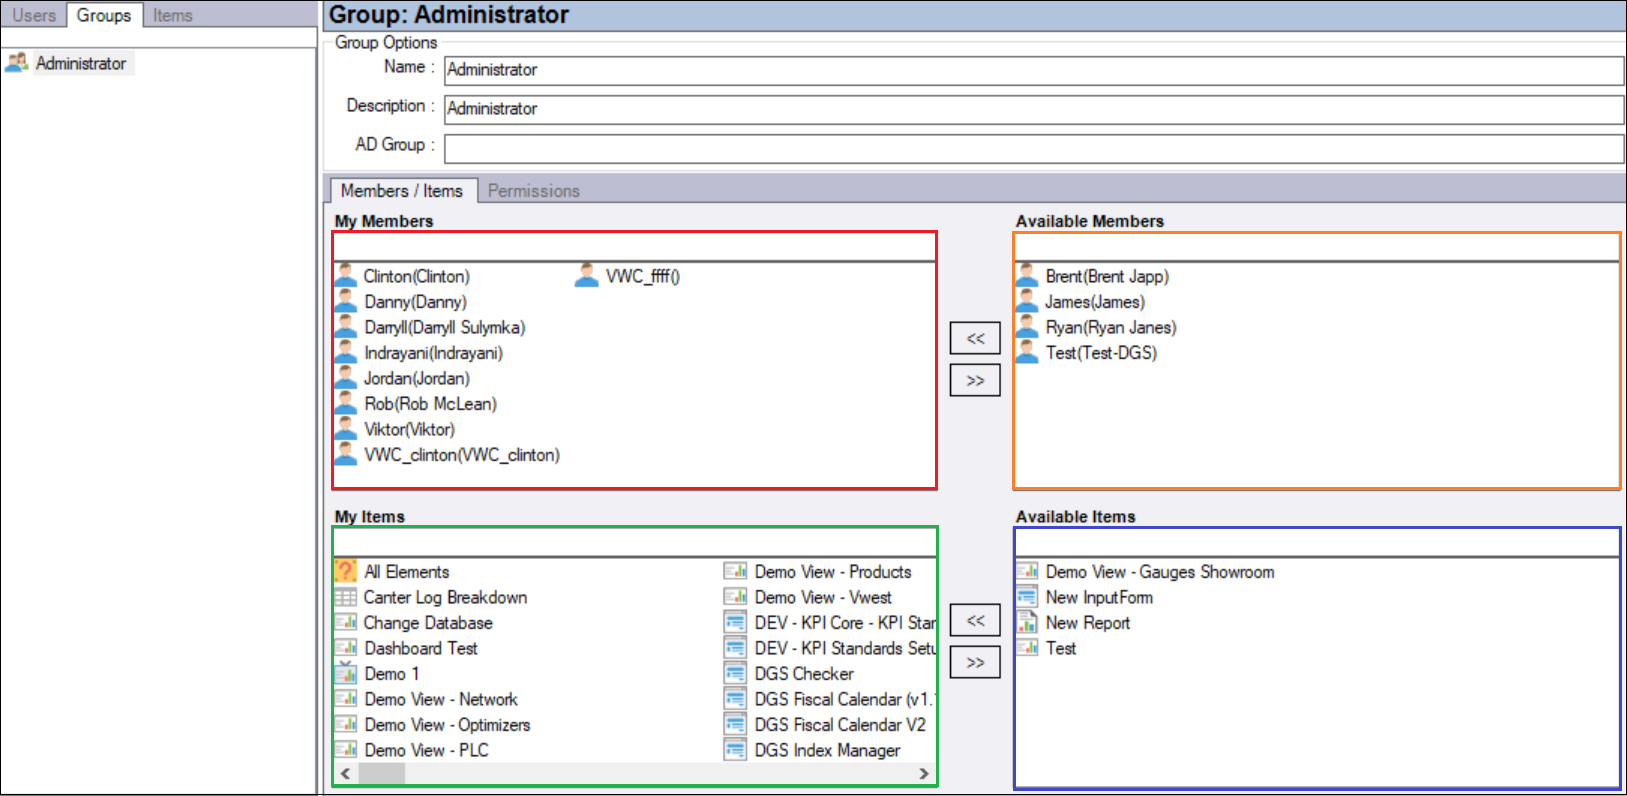This screenshot has width=1627, height=796.
Task: Select the All Elements question mark icon
Action: 346,571
